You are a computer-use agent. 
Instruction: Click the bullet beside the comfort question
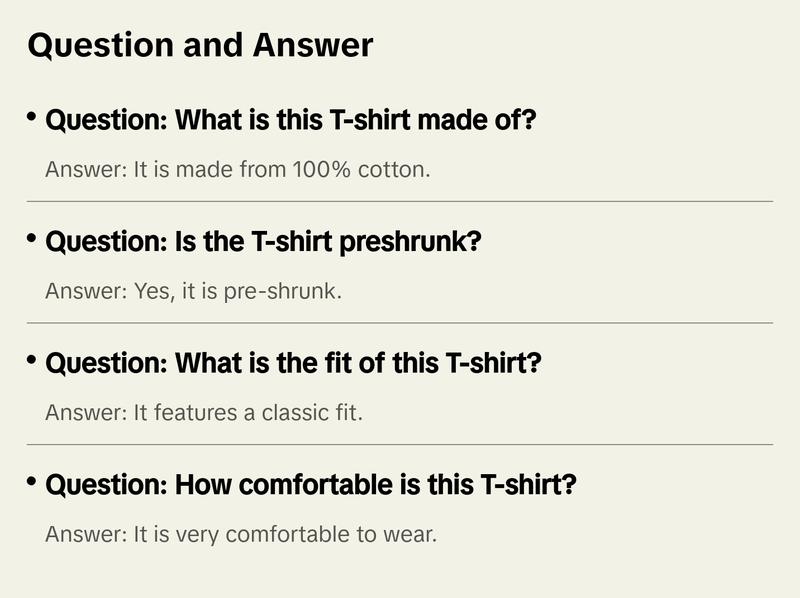pos(32,482)
